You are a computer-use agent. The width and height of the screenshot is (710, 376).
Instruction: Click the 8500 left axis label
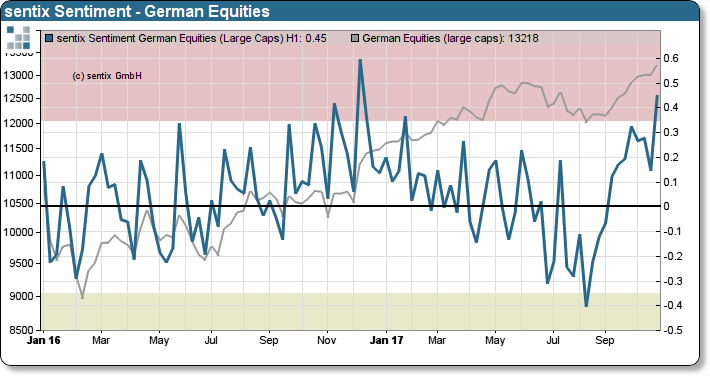click(x=22, y=329)
